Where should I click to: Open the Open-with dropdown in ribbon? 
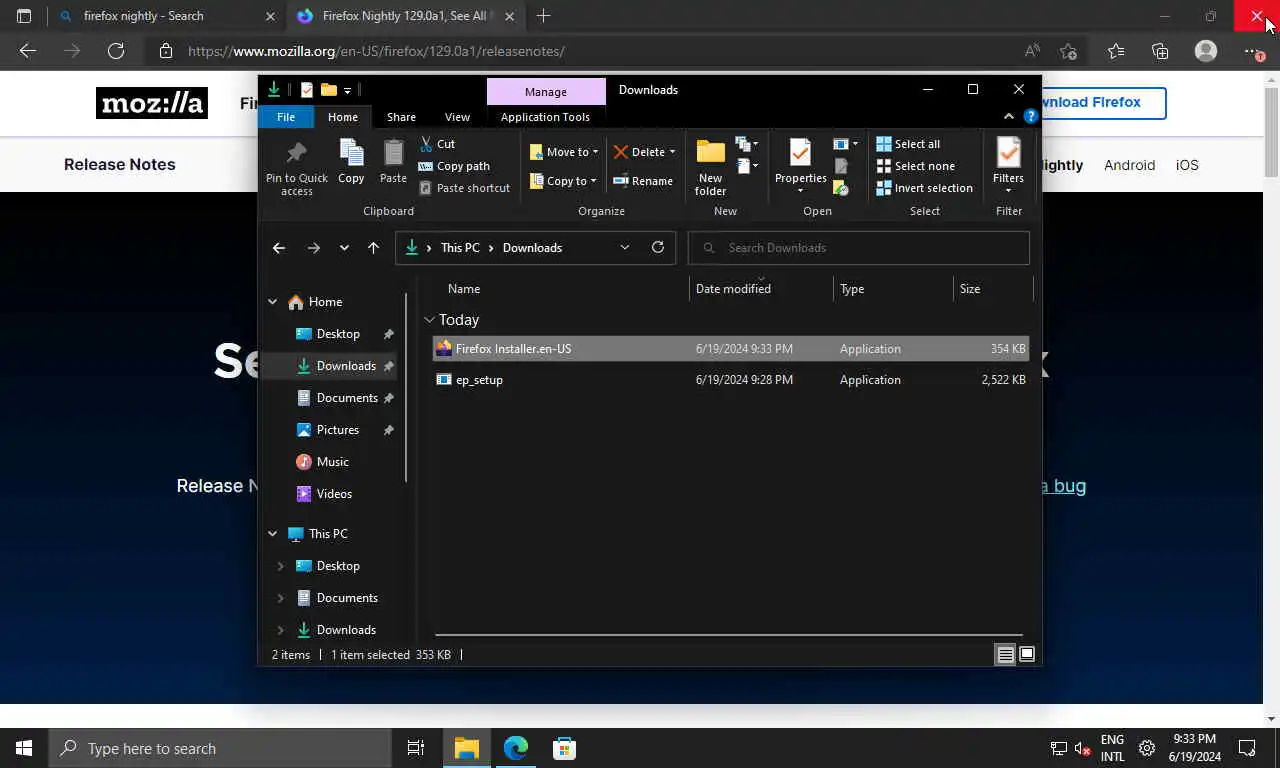tap(846, 144)
